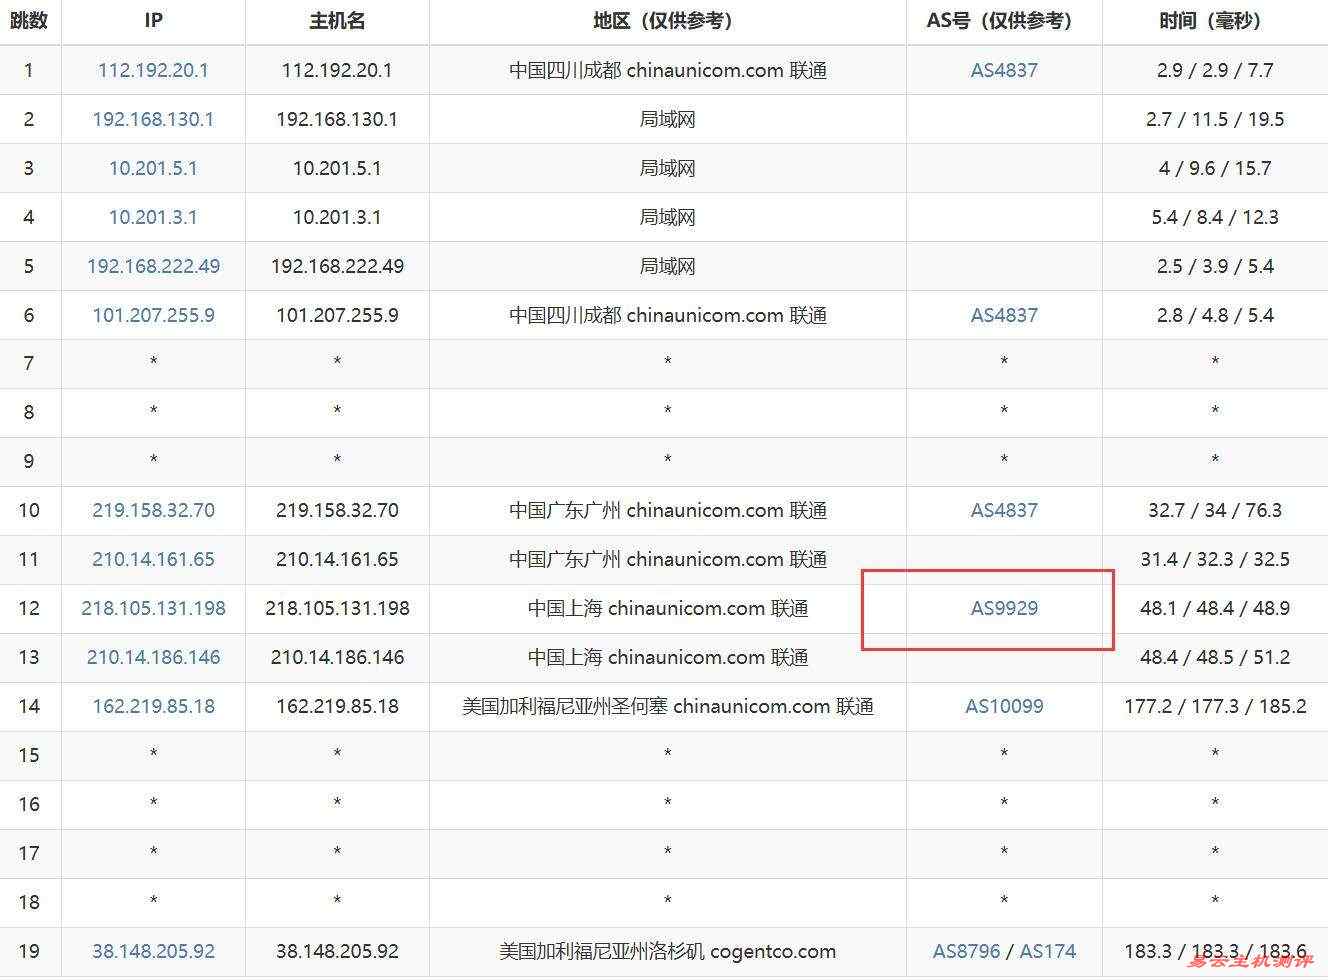The image size is (1328, 980).
Task: Click the AS4837 link for hop 1
Action: point(1003,70)
